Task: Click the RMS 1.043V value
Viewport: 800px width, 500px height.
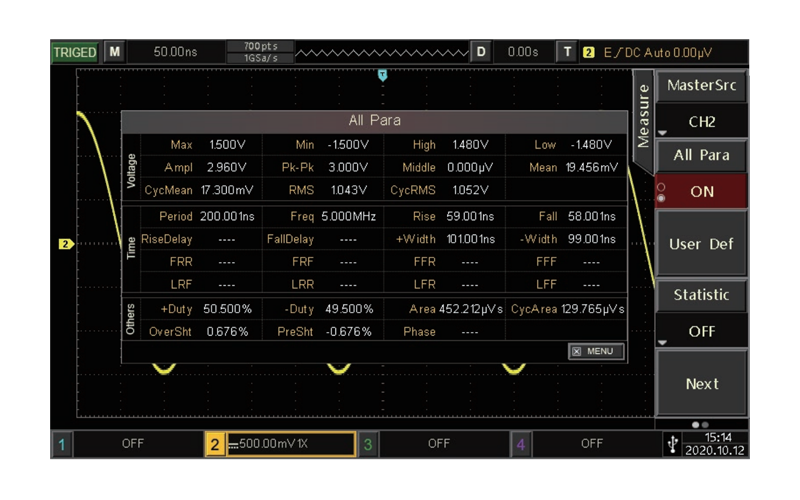Action: point(348,190)
